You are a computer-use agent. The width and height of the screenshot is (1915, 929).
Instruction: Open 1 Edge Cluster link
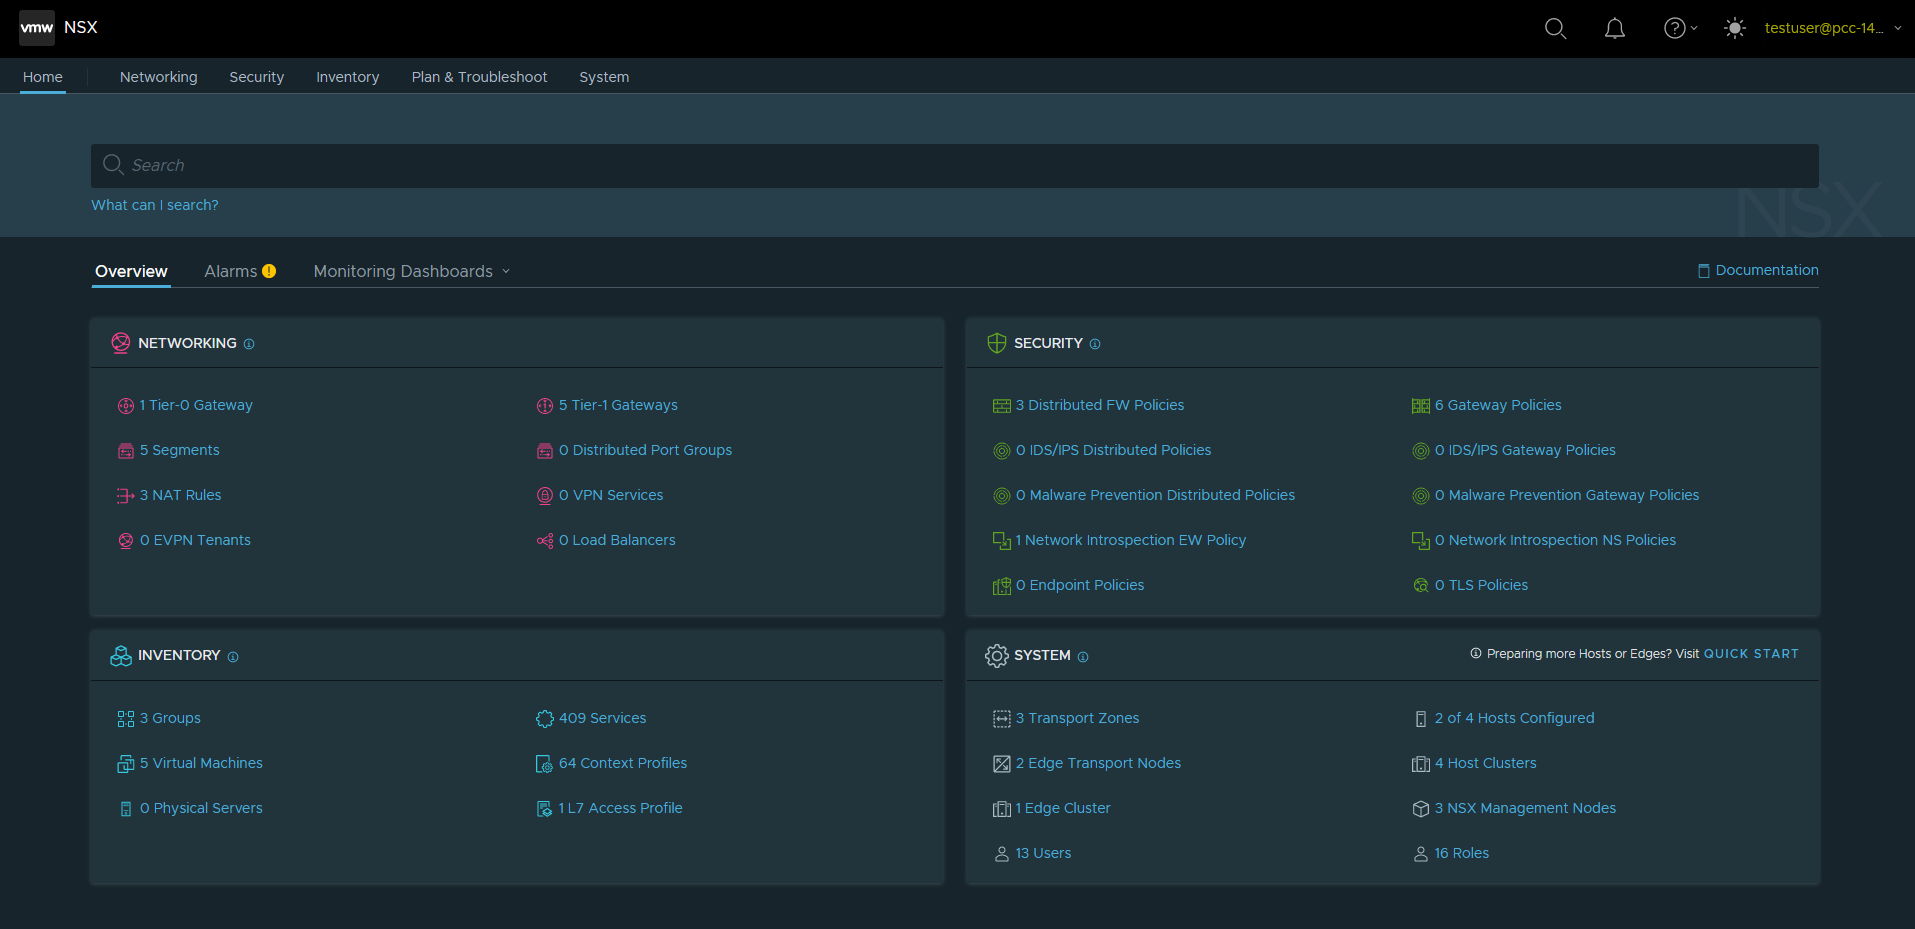[x=1063, y=808]
